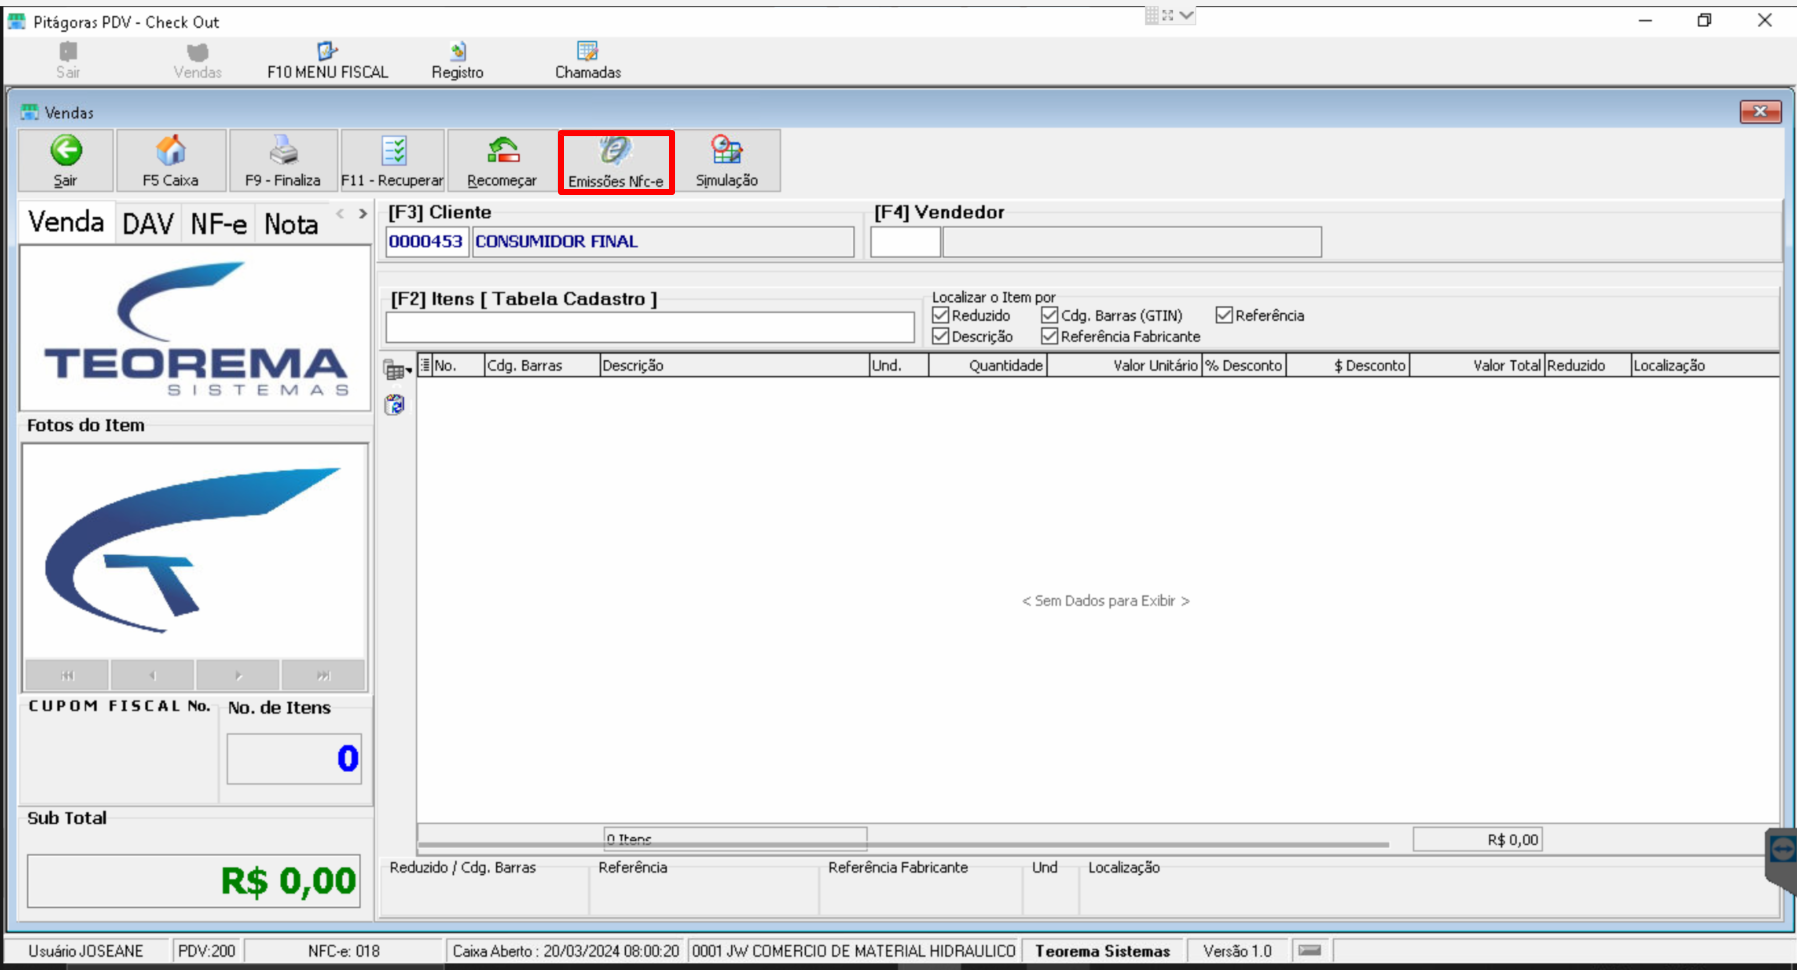Switch to the DAV tab

[148, 224]
